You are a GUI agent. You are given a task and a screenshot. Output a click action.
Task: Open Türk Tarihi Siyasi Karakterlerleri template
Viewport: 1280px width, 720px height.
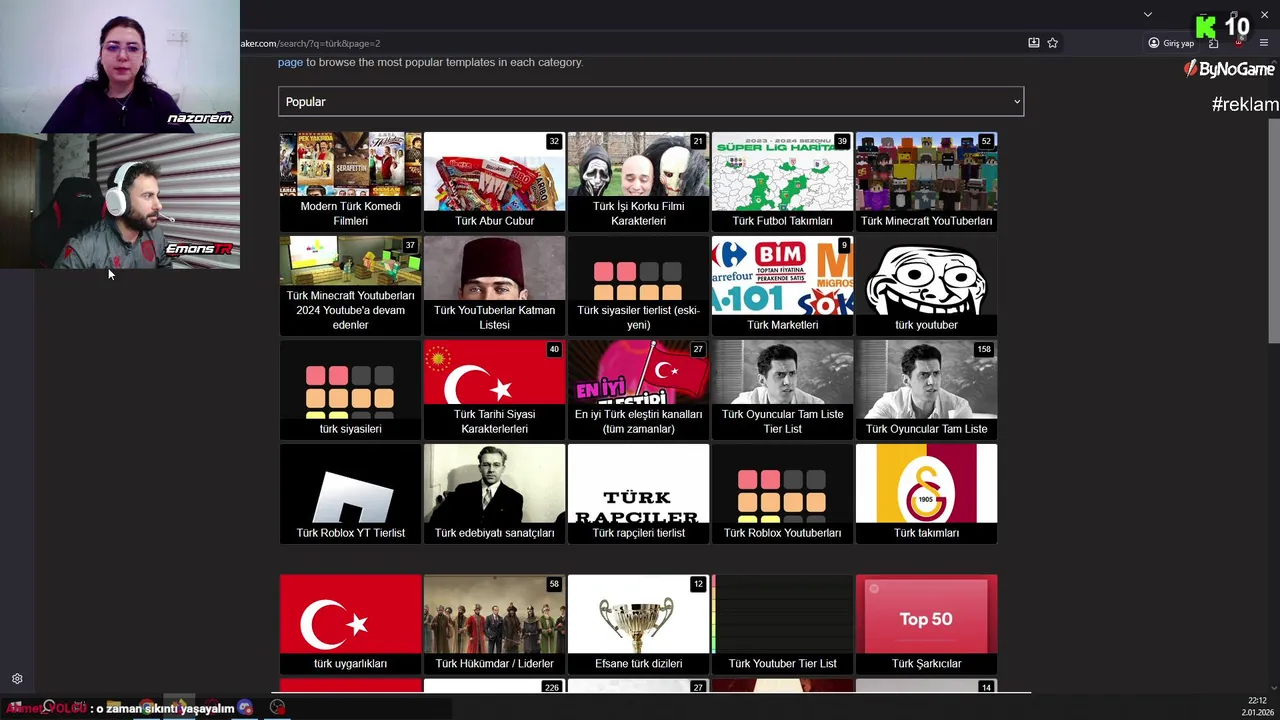(494, 390)
